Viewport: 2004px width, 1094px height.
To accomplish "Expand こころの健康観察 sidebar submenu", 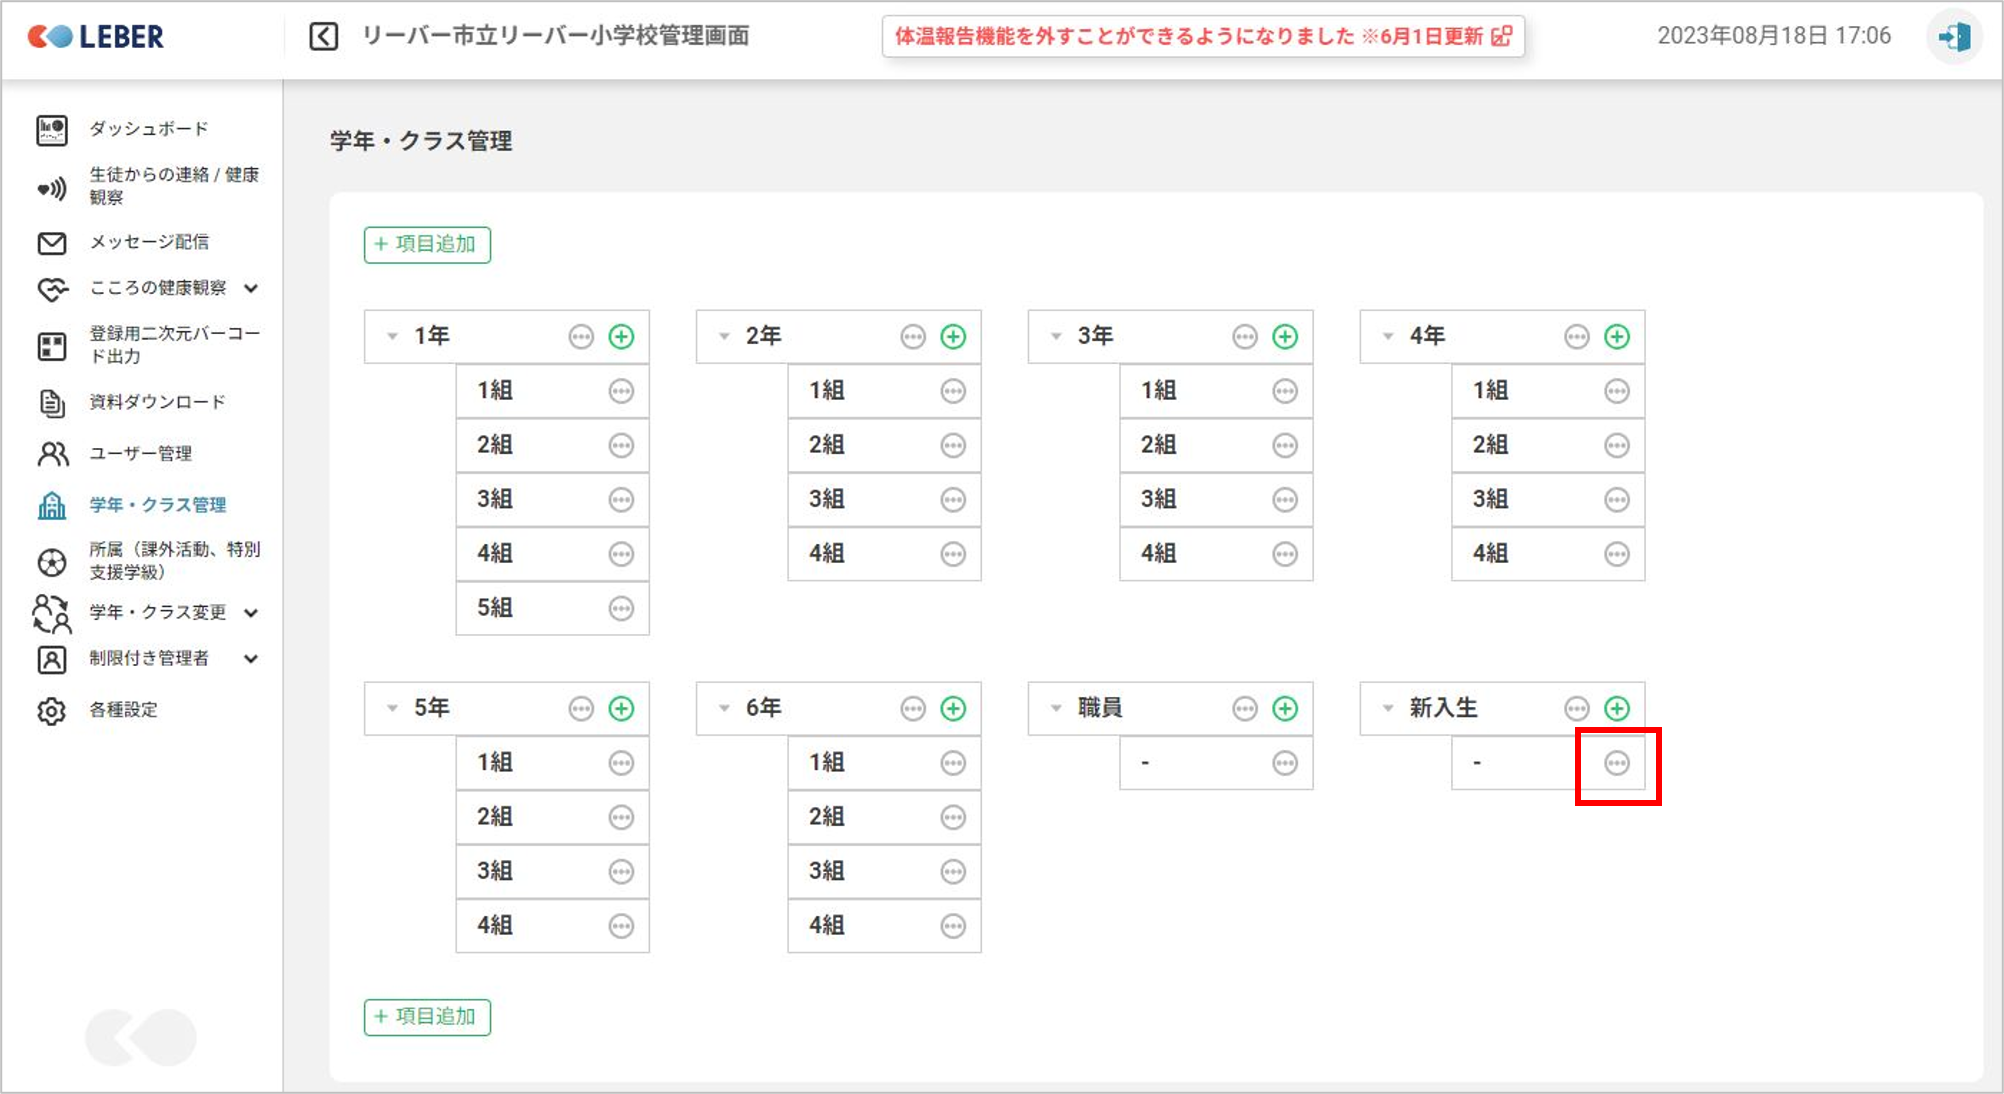I will pyautogui.click(x=251, y=289).
